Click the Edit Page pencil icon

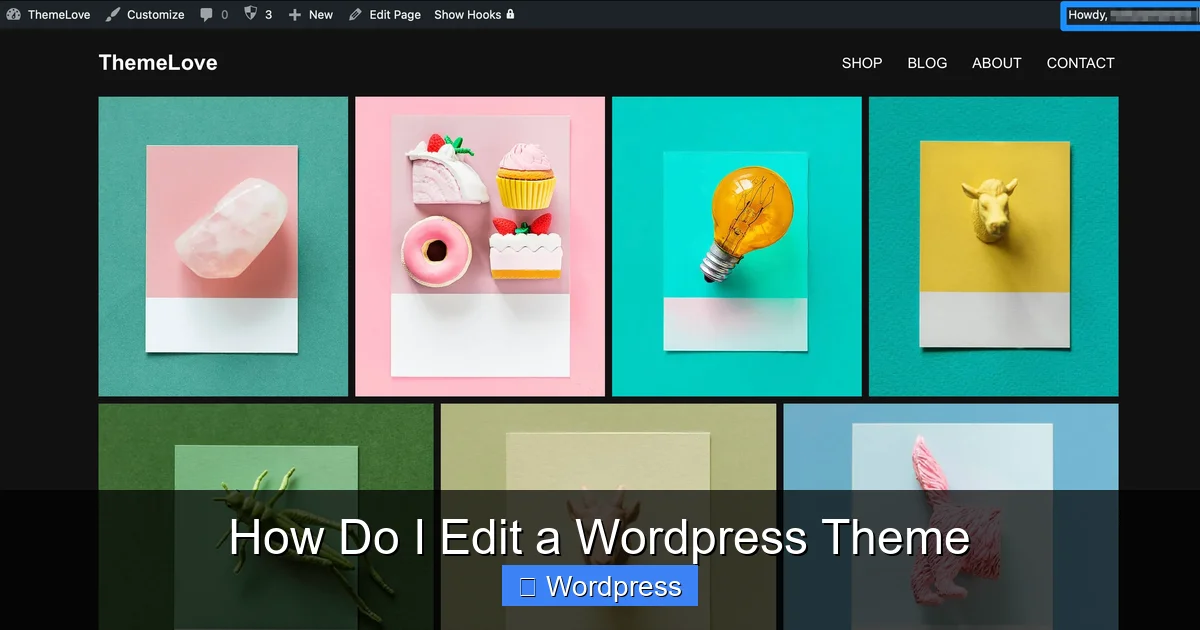356,14
